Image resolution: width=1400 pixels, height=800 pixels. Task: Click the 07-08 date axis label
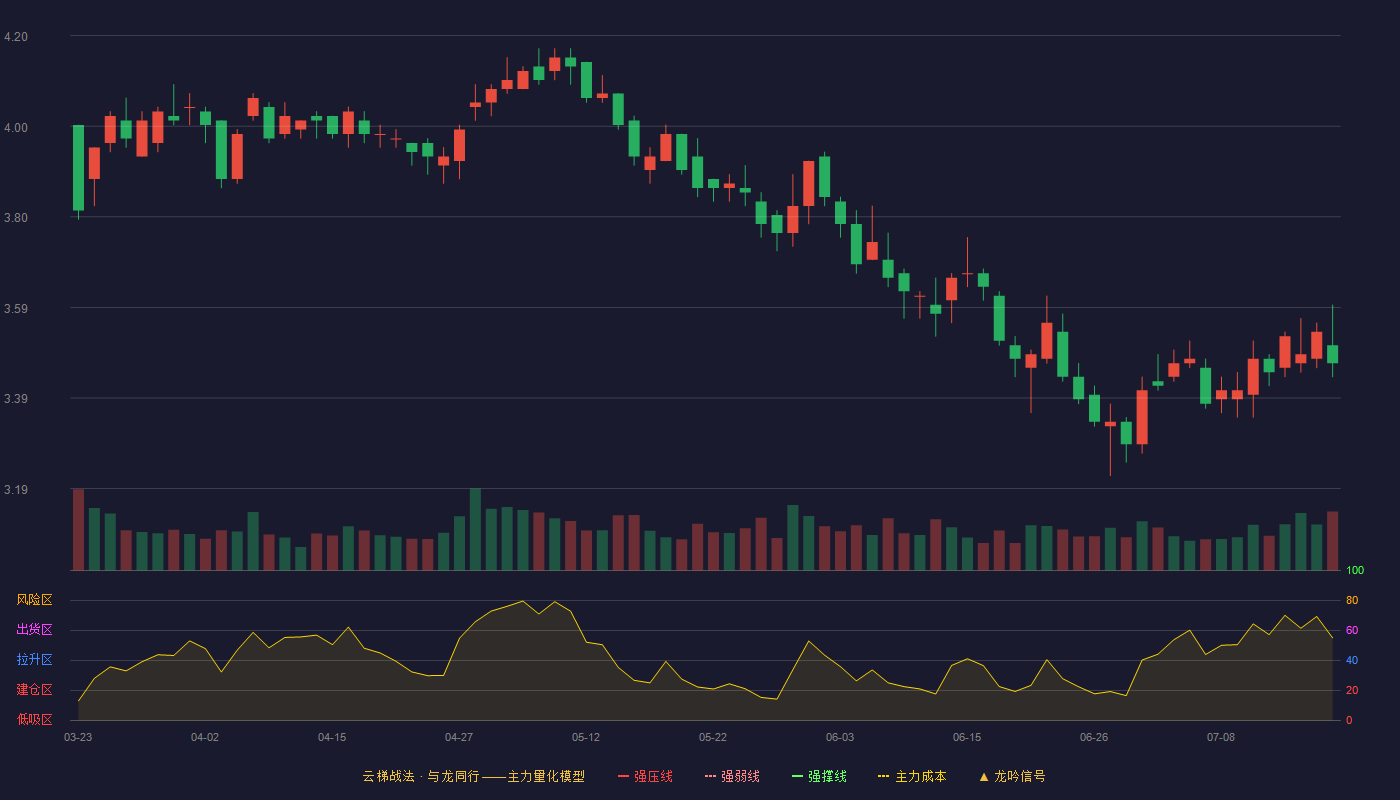1221,737
